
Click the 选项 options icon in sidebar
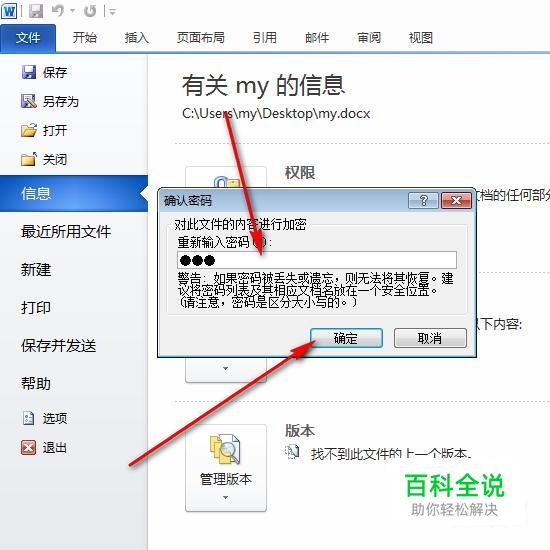(28, 418)
